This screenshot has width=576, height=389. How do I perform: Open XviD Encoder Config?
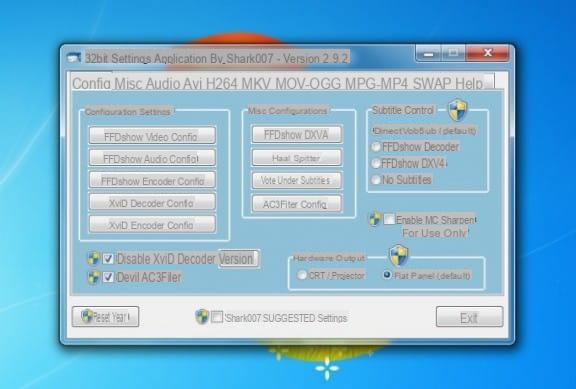(x=152, y=224)
